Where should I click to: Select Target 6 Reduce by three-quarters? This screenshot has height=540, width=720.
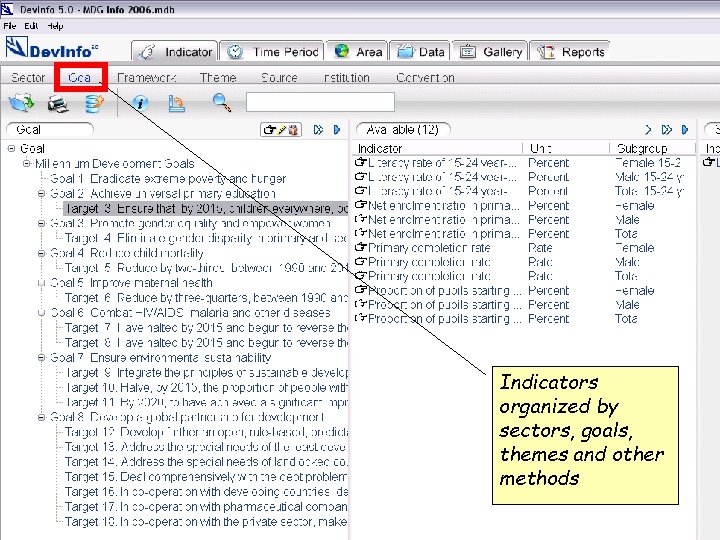(x=206, y=298)
